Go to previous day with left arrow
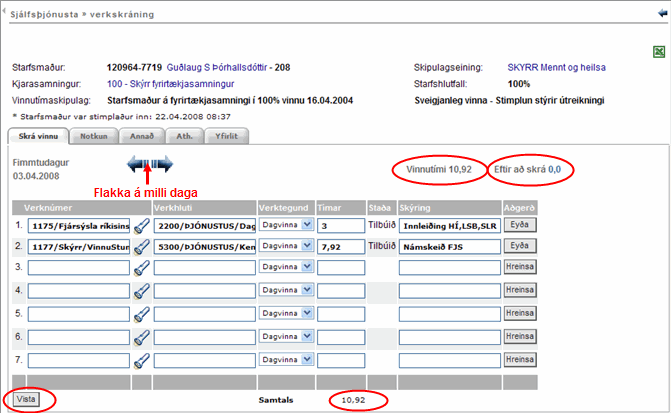Viewport: 671px width, 413px height. tap(137, 164)
